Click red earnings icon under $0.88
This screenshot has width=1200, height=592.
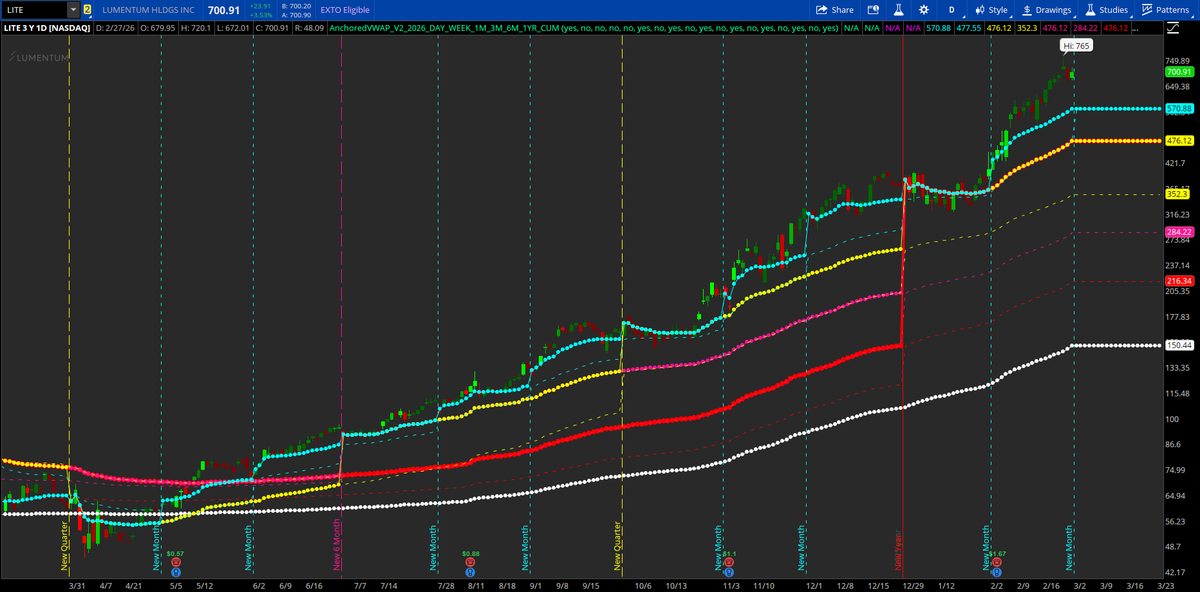coord(471,563)
